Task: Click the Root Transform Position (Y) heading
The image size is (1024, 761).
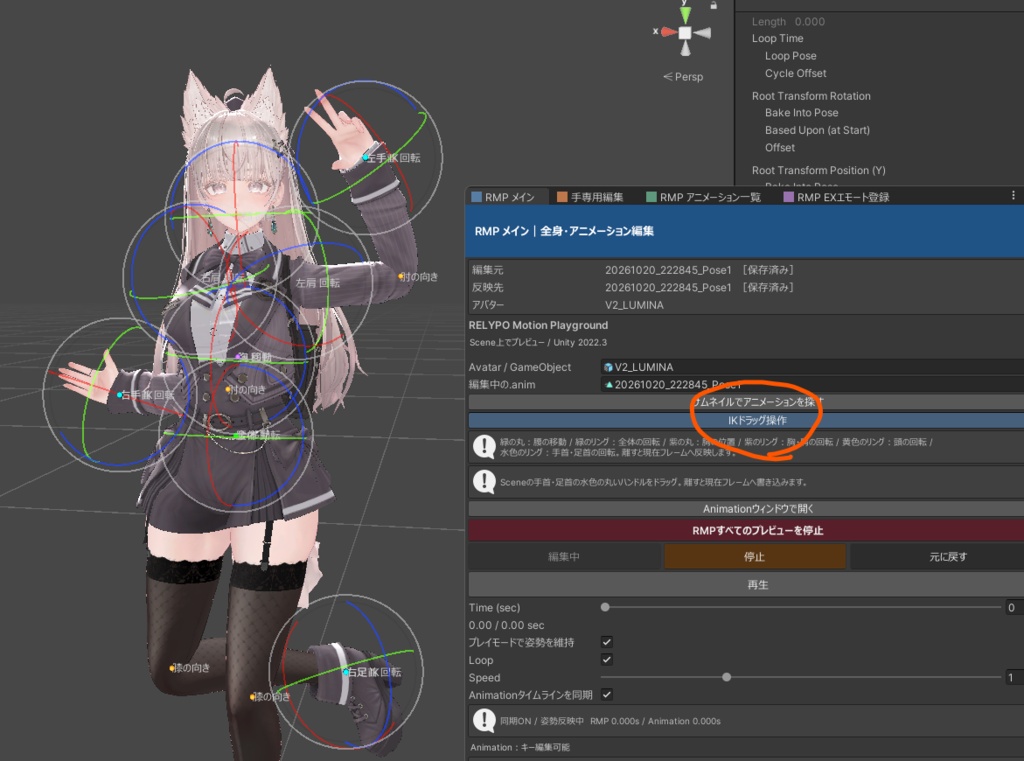Action: point(818,170)
